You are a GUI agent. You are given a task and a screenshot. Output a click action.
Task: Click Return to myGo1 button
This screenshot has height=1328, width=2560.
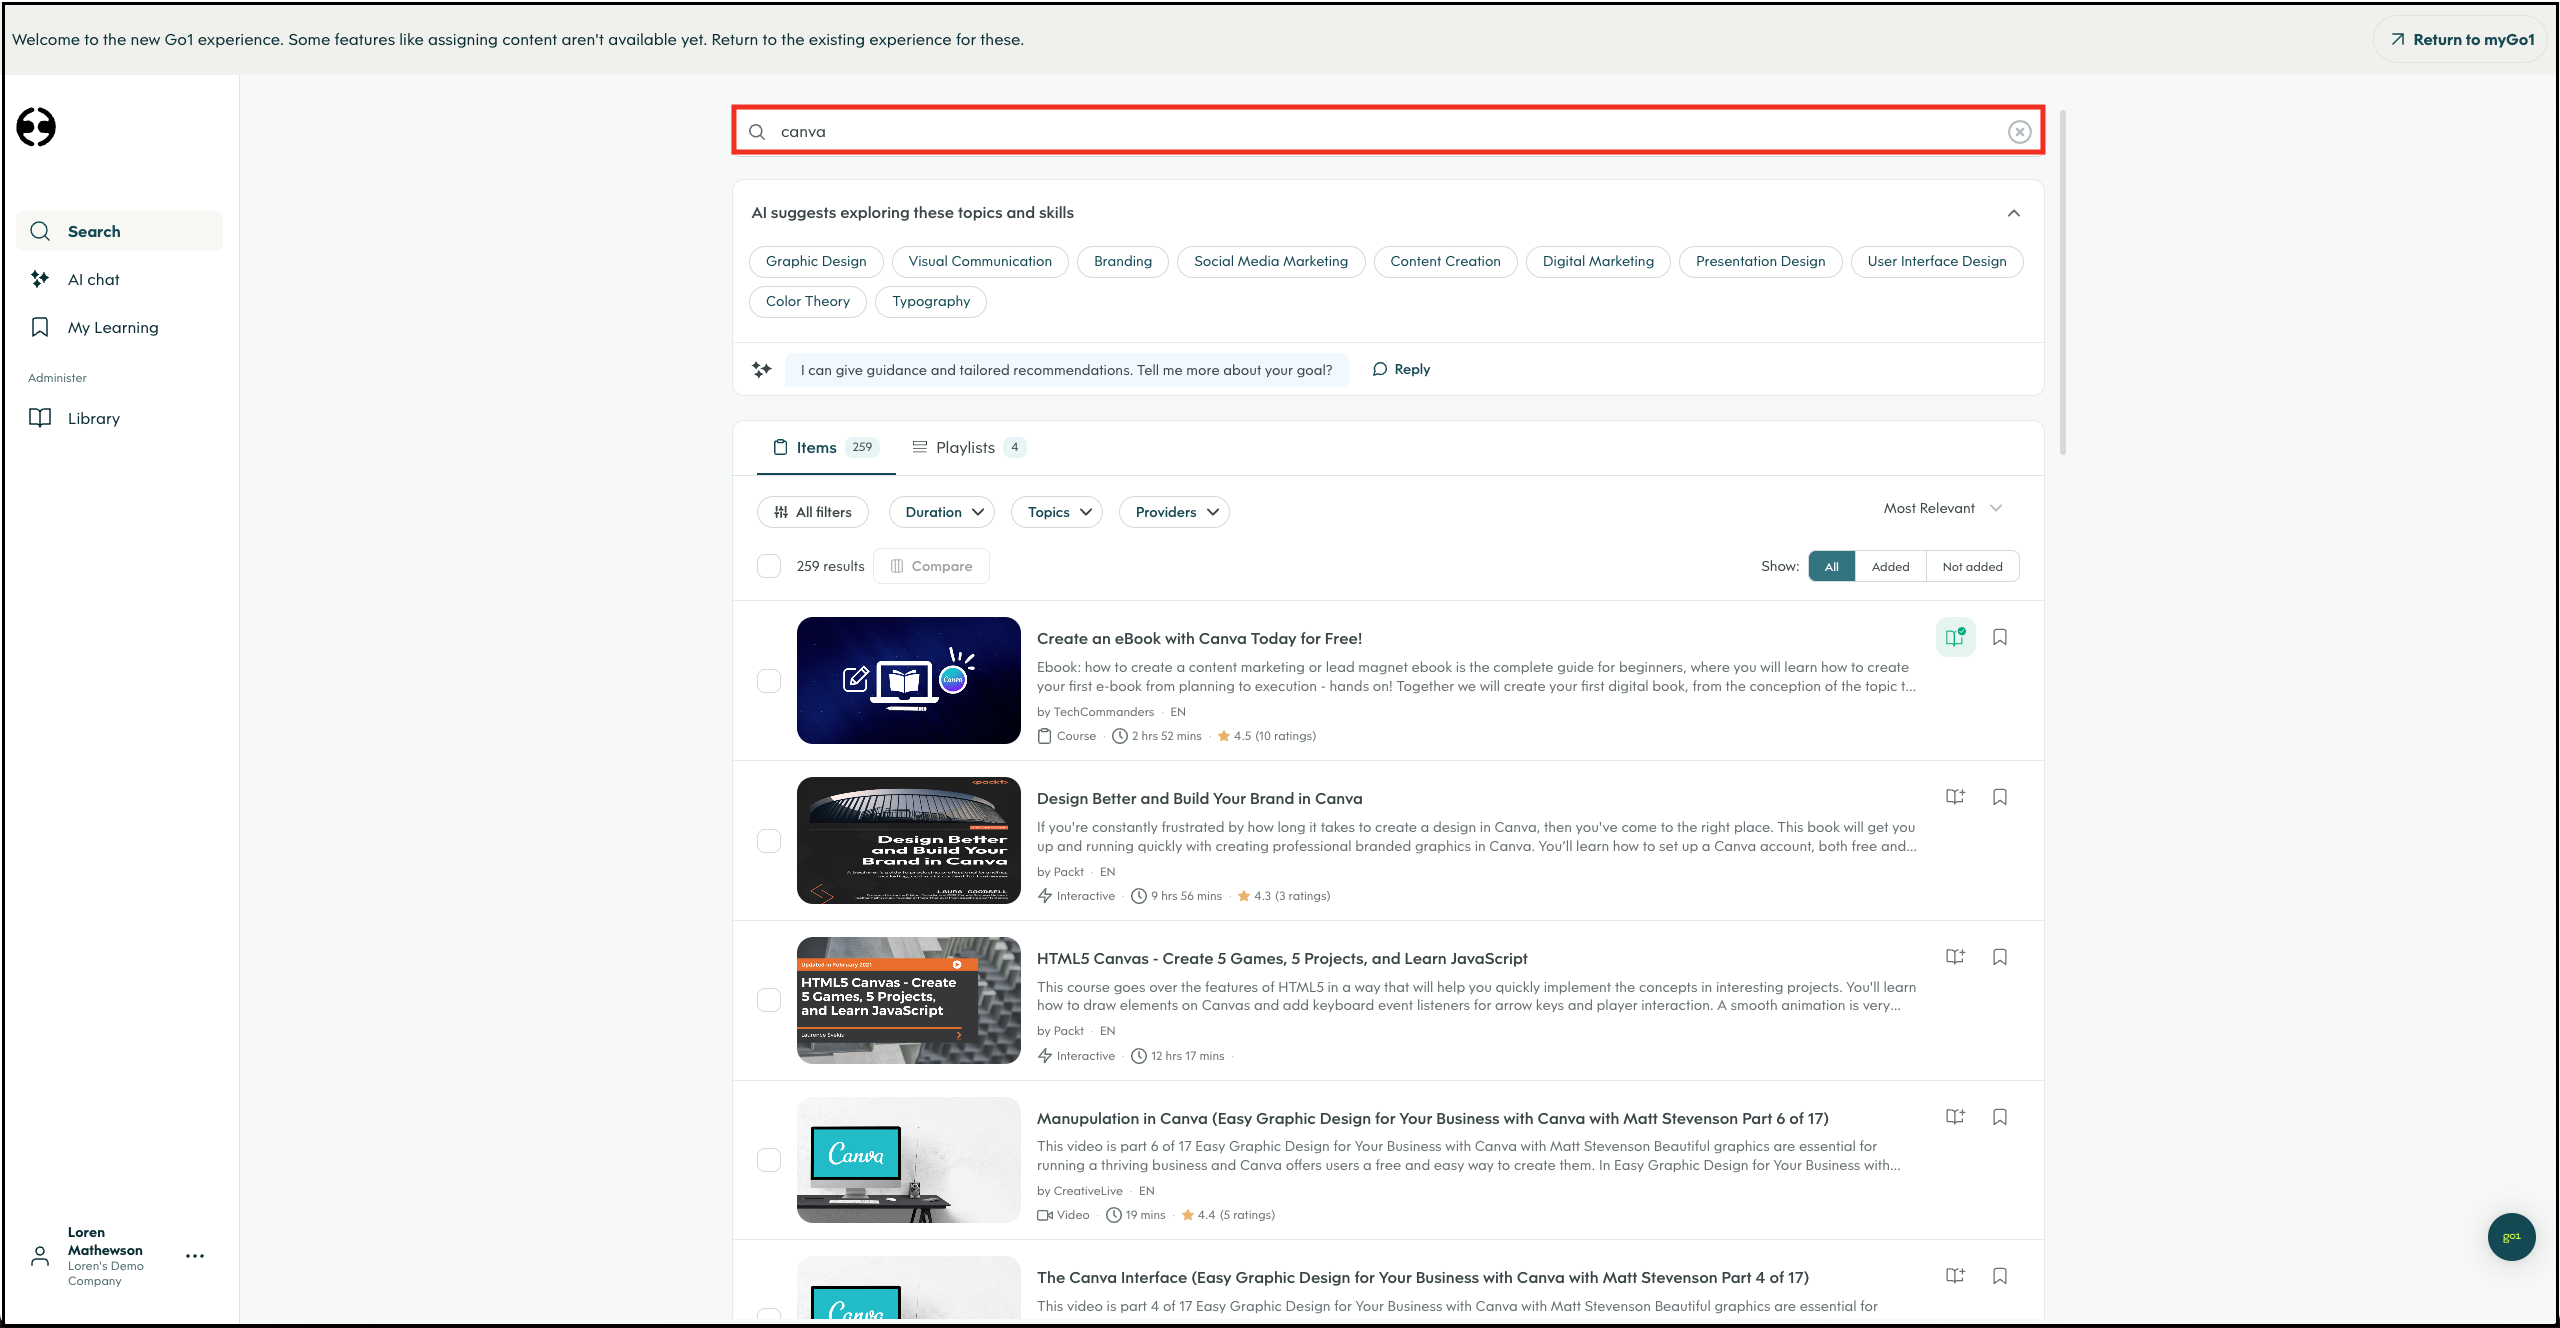[x=2462, y=40]
